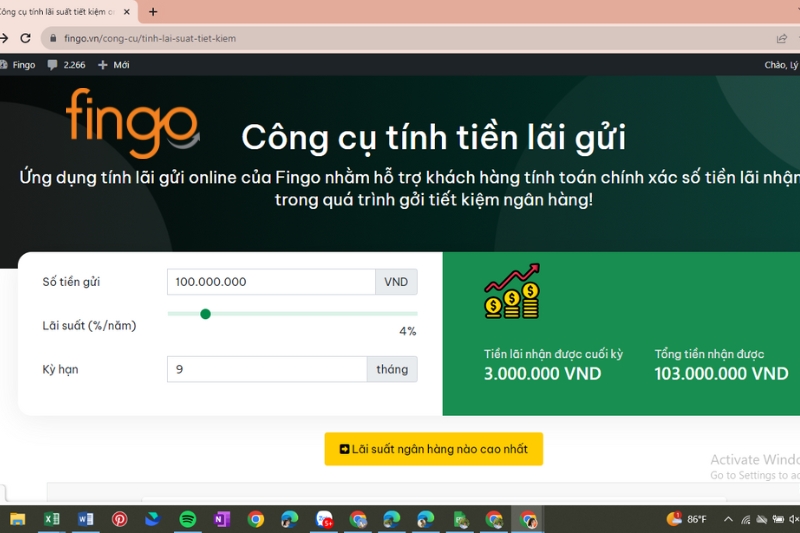The image size is (800, 533).
Task: Click the 'Công cụ tính tiền lãi gửi' heading
Action: [434, 137]
